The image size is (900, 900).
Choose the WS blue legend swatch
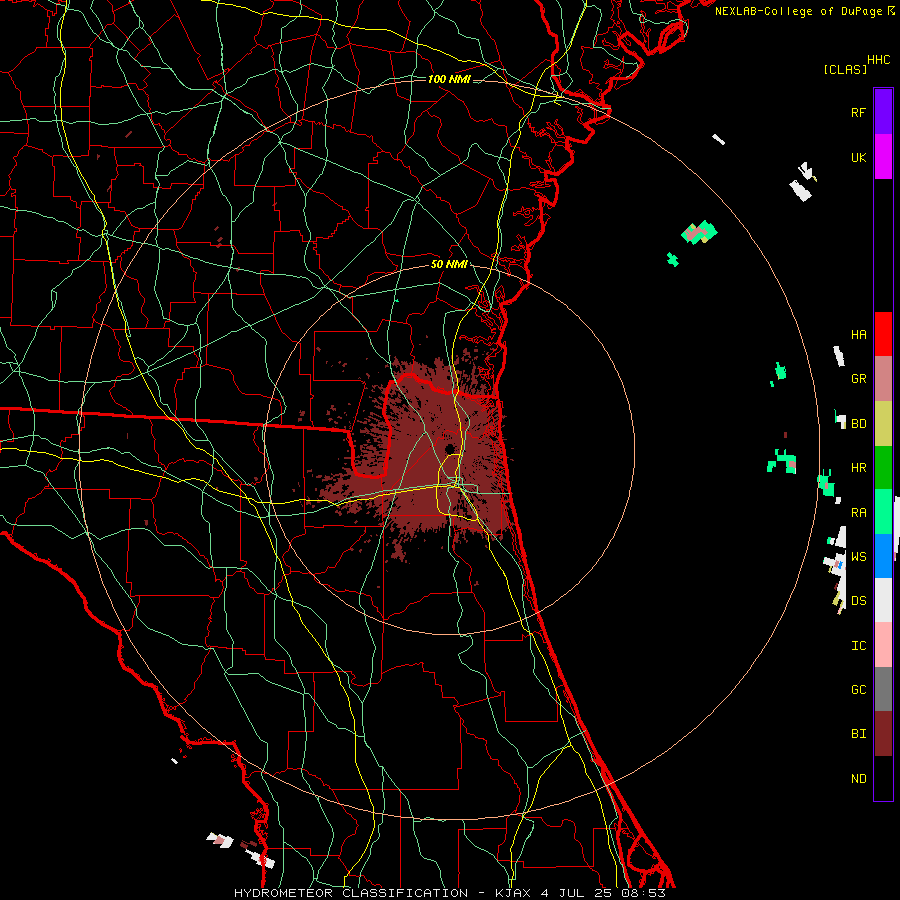pyautogui.click(x=883, y=556)
